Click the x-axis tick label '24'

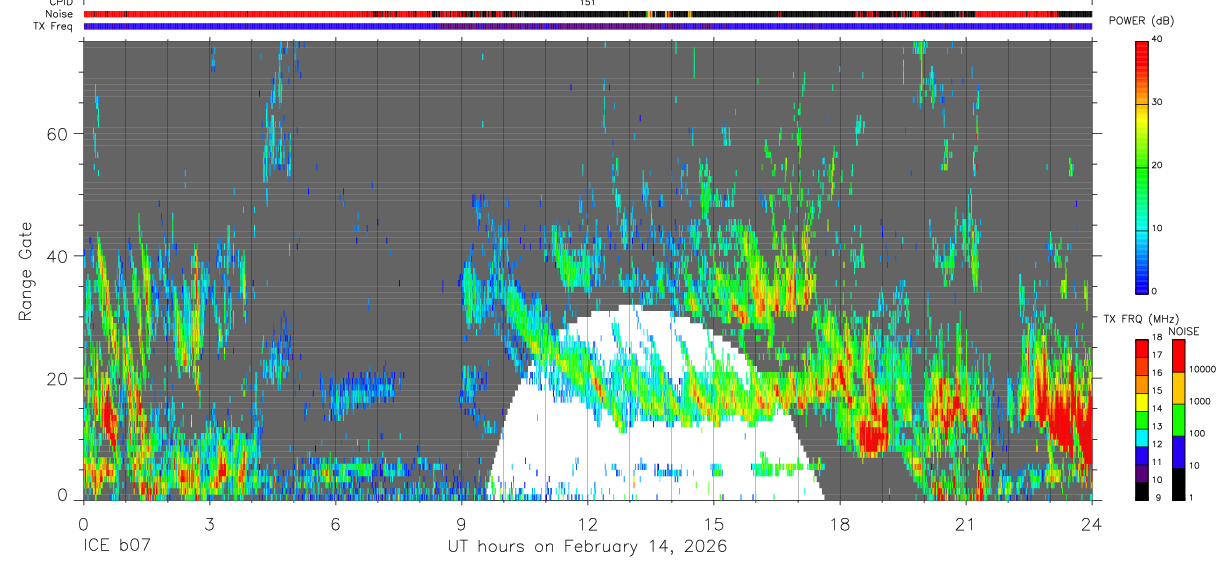point(1091,523)
